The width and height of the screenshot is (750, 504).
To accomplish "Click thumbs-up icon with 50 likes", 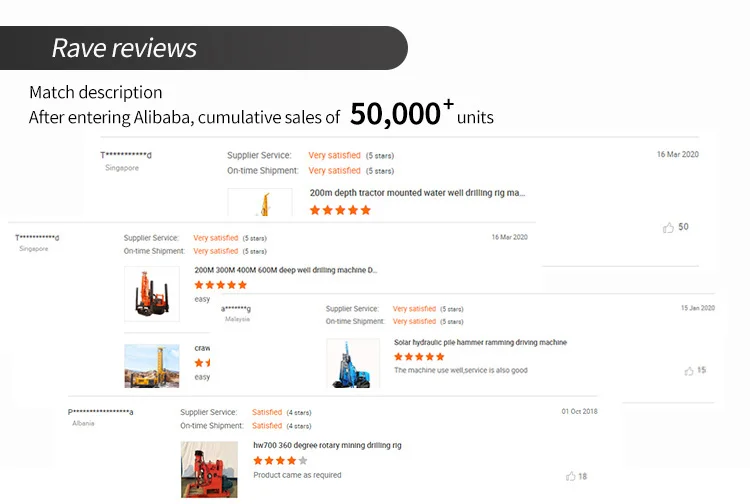I will point(668,228).
